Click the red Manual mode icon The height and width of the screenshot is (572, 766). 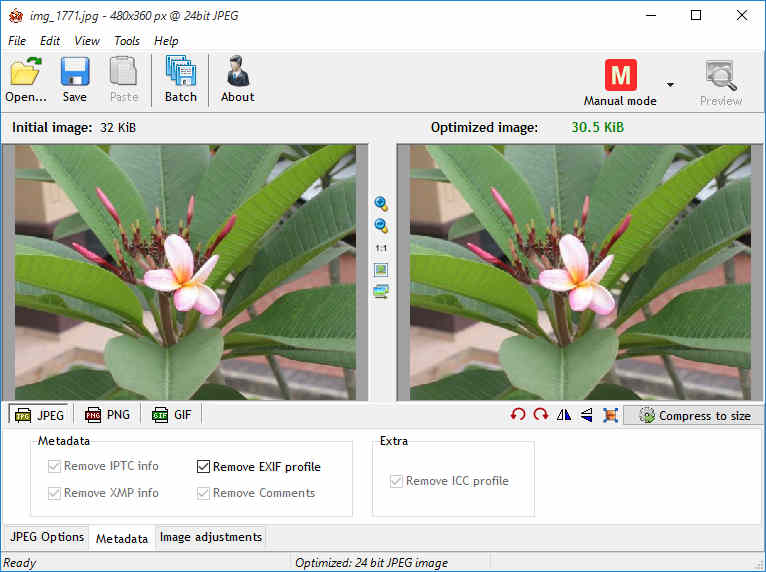pyautogui.click(x=620, y=75)
